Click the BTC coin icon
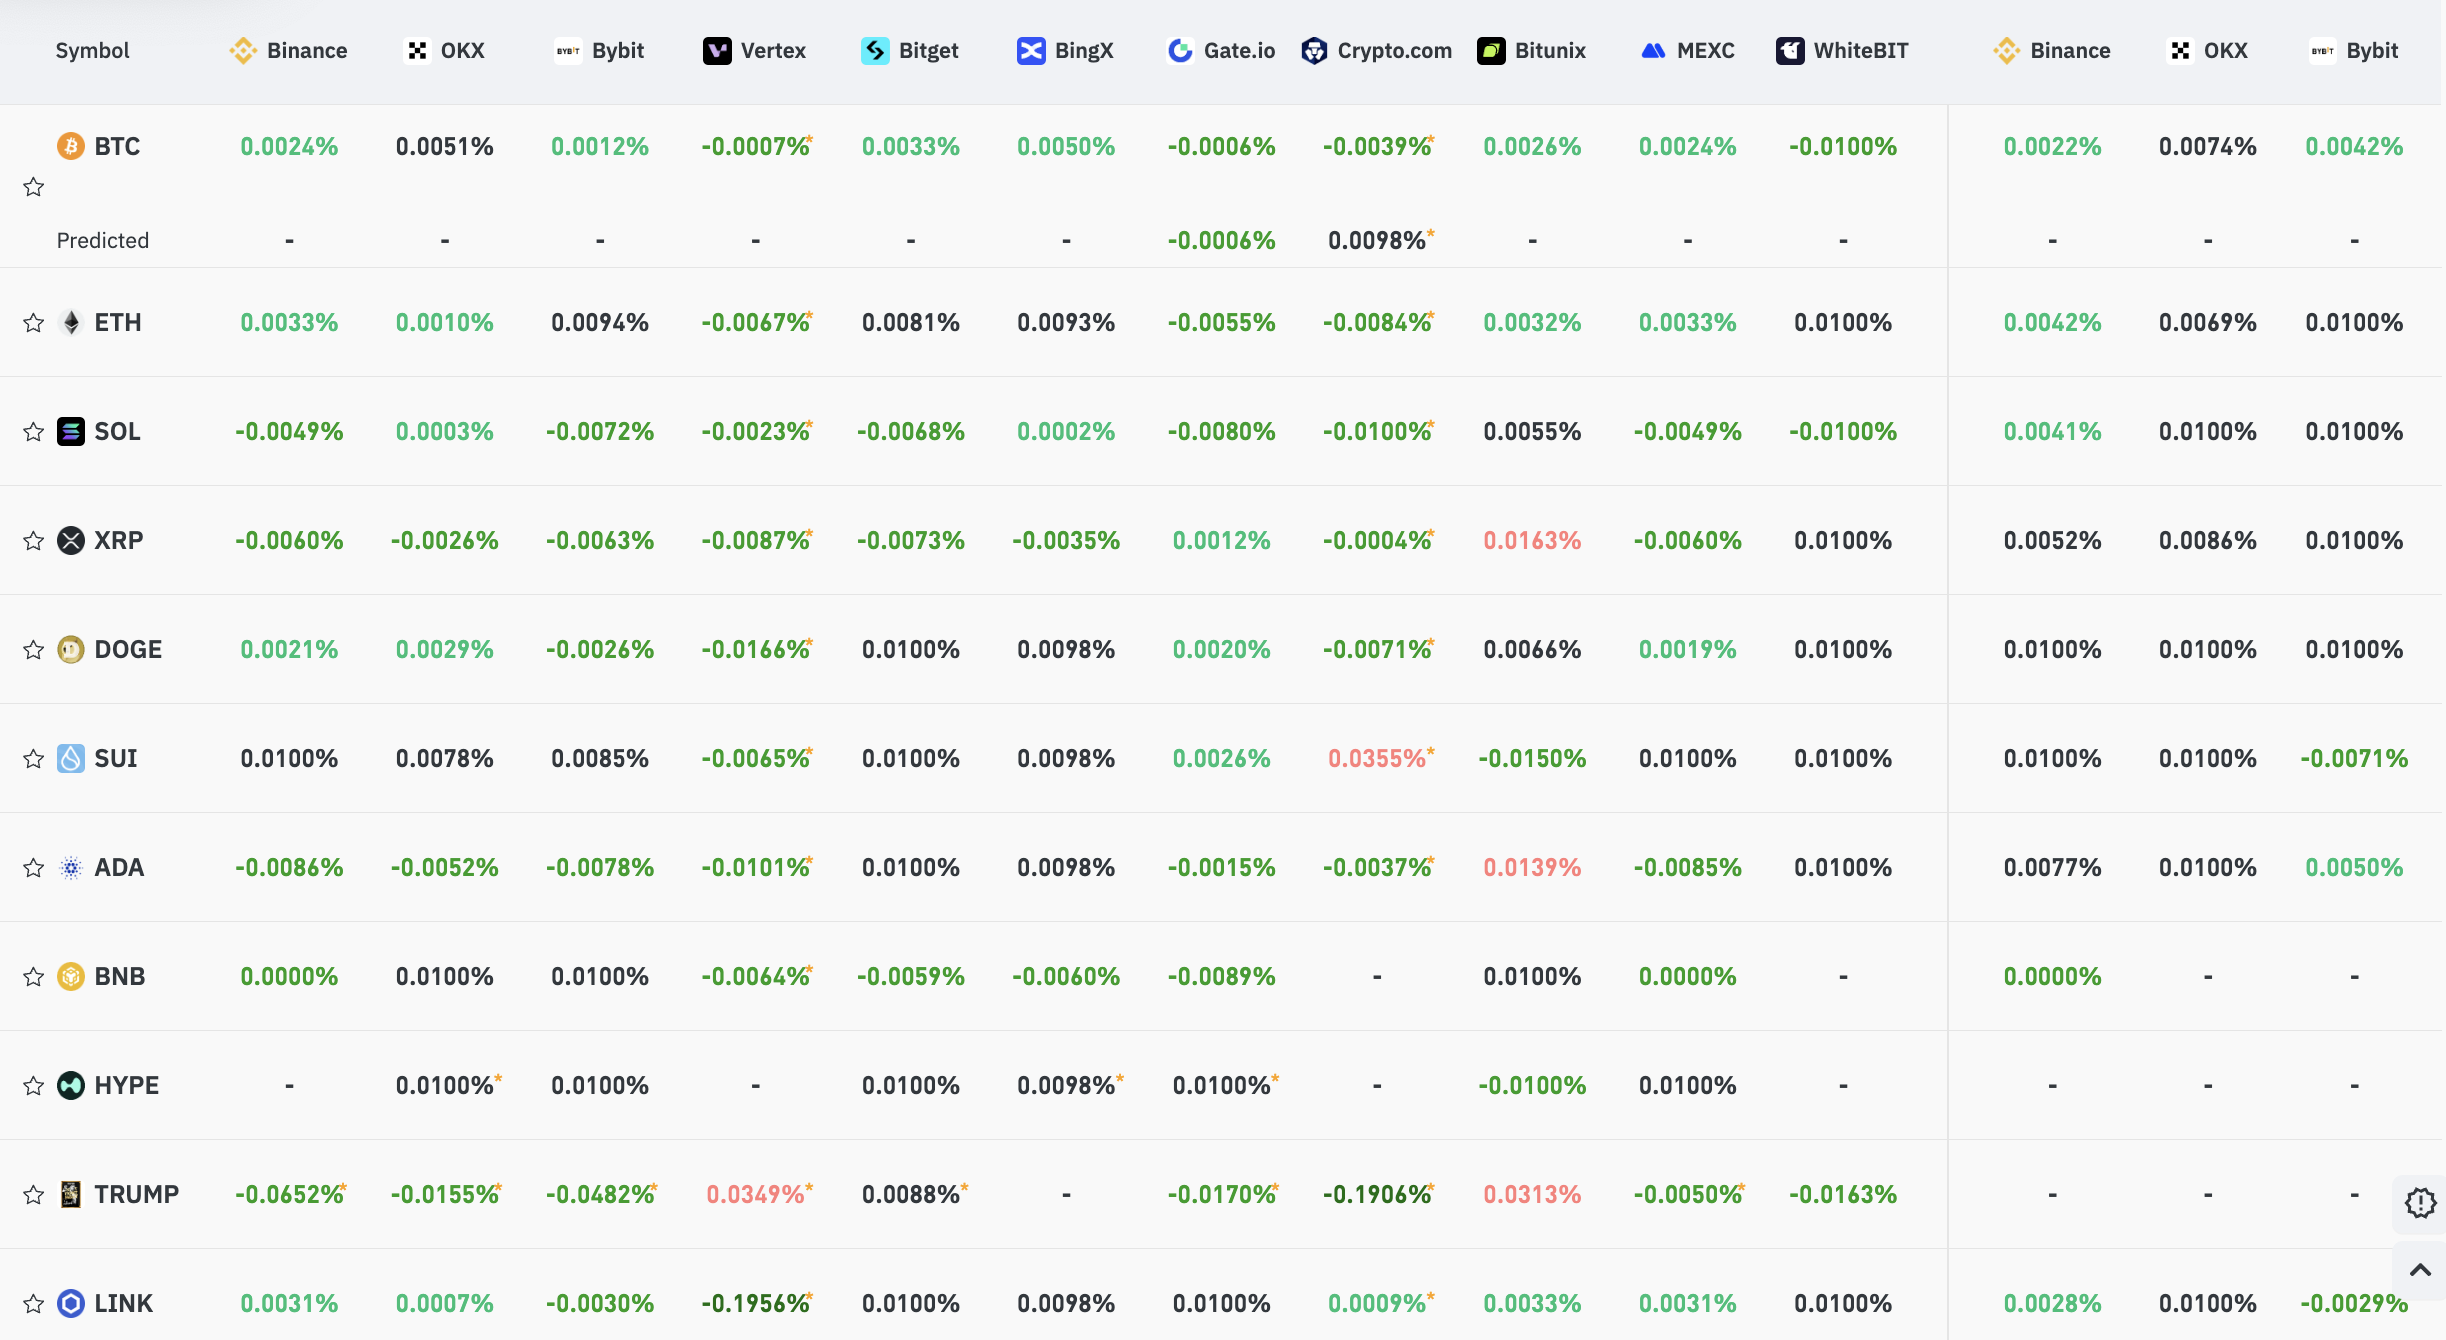 coord(71,146)
